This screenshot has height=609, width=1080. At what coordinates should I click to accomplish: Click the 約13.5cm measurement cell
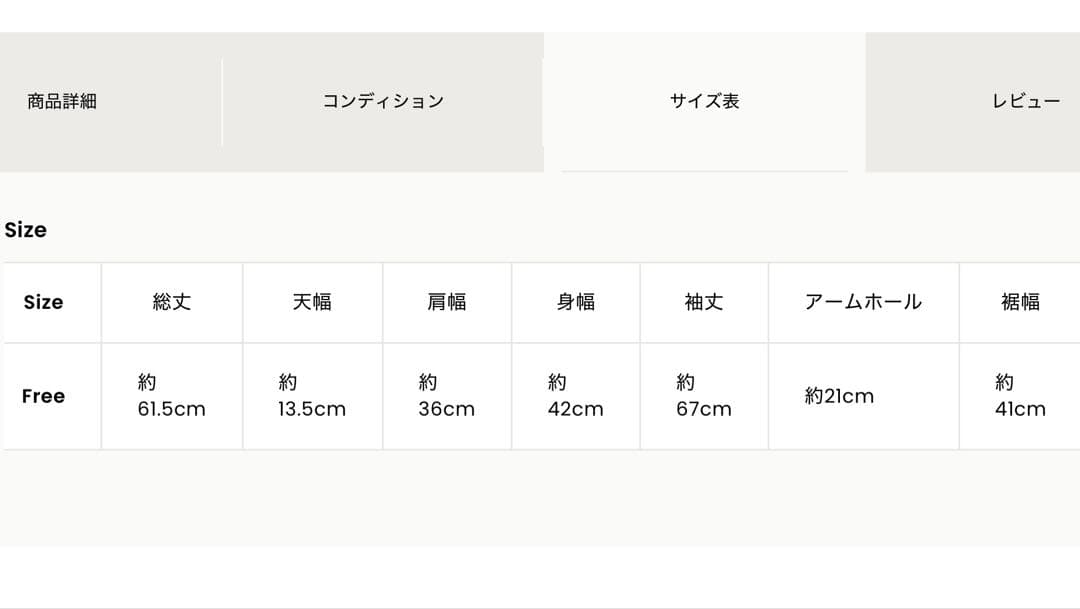(x=311, y=395)
